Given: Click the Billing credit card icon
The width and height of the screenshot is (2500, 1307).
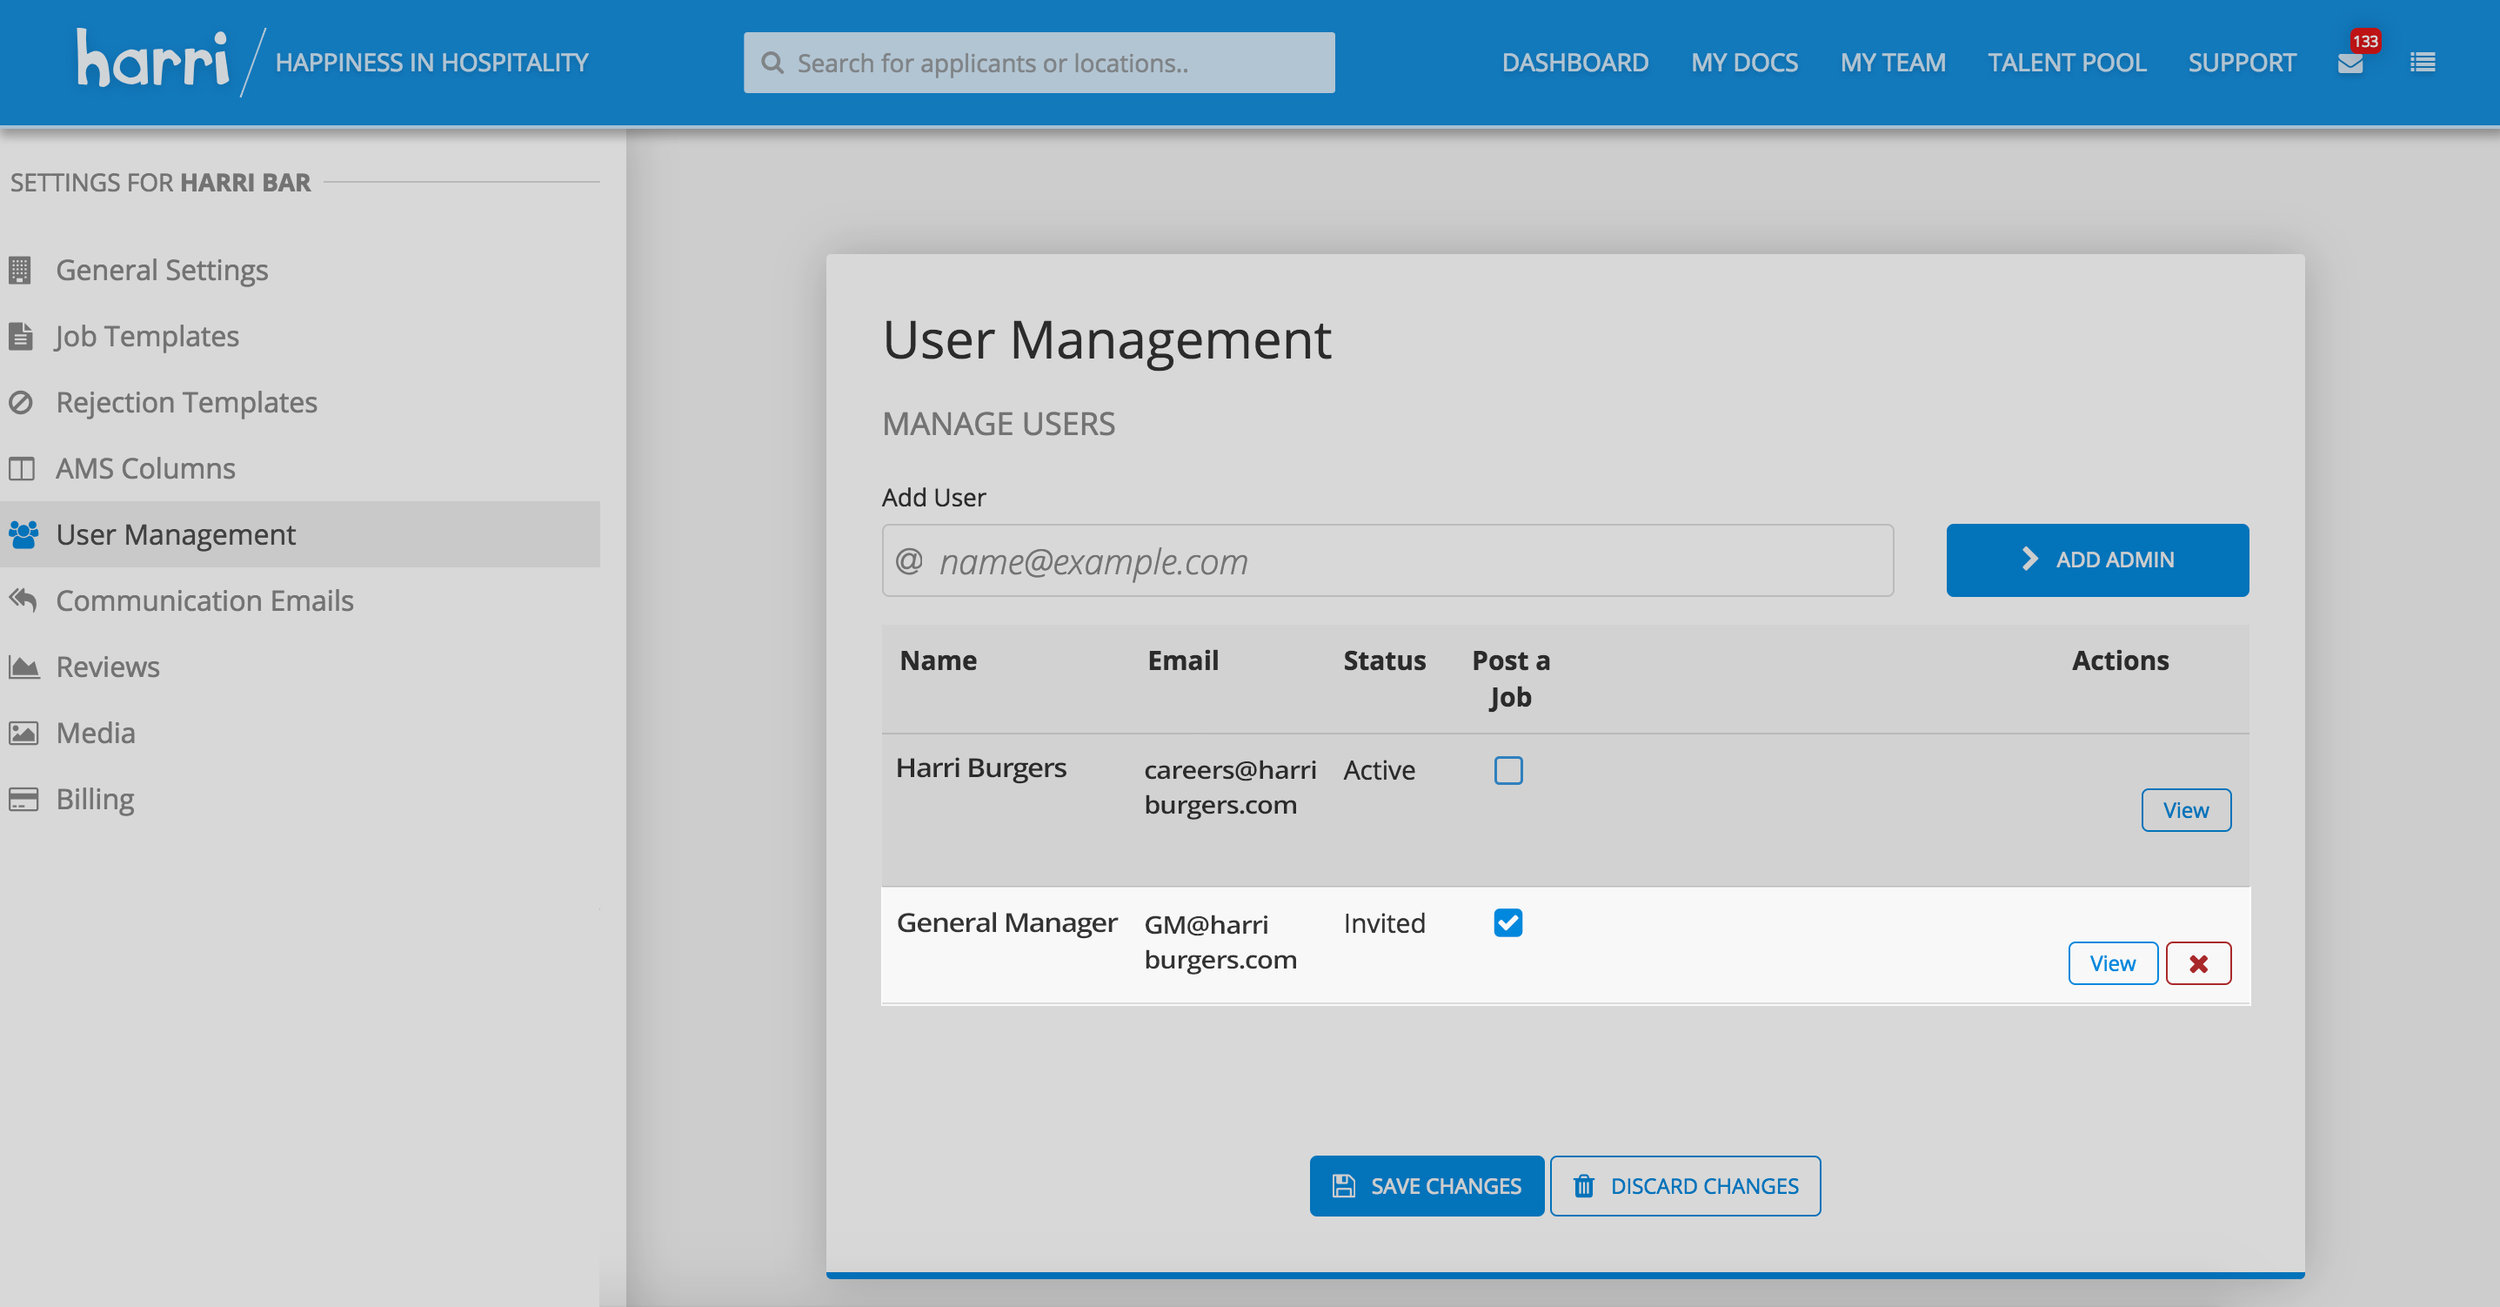Looking at the screenshot, I should tap(23, 799).
